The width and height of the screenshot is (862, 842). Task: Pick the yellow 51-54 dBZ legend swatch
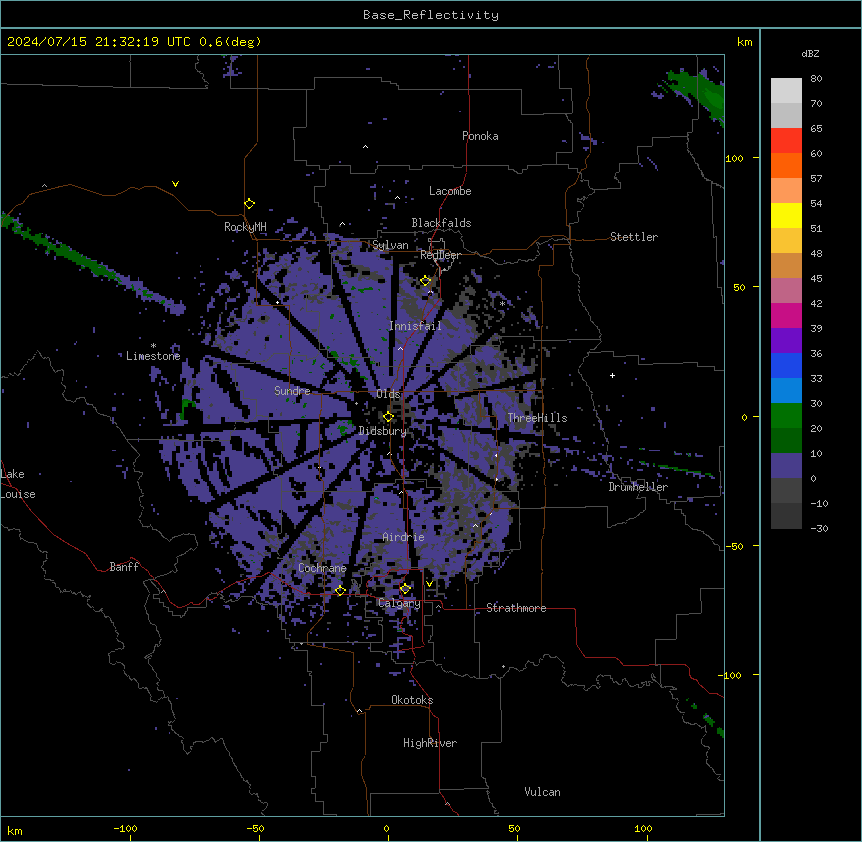[786, 215]
